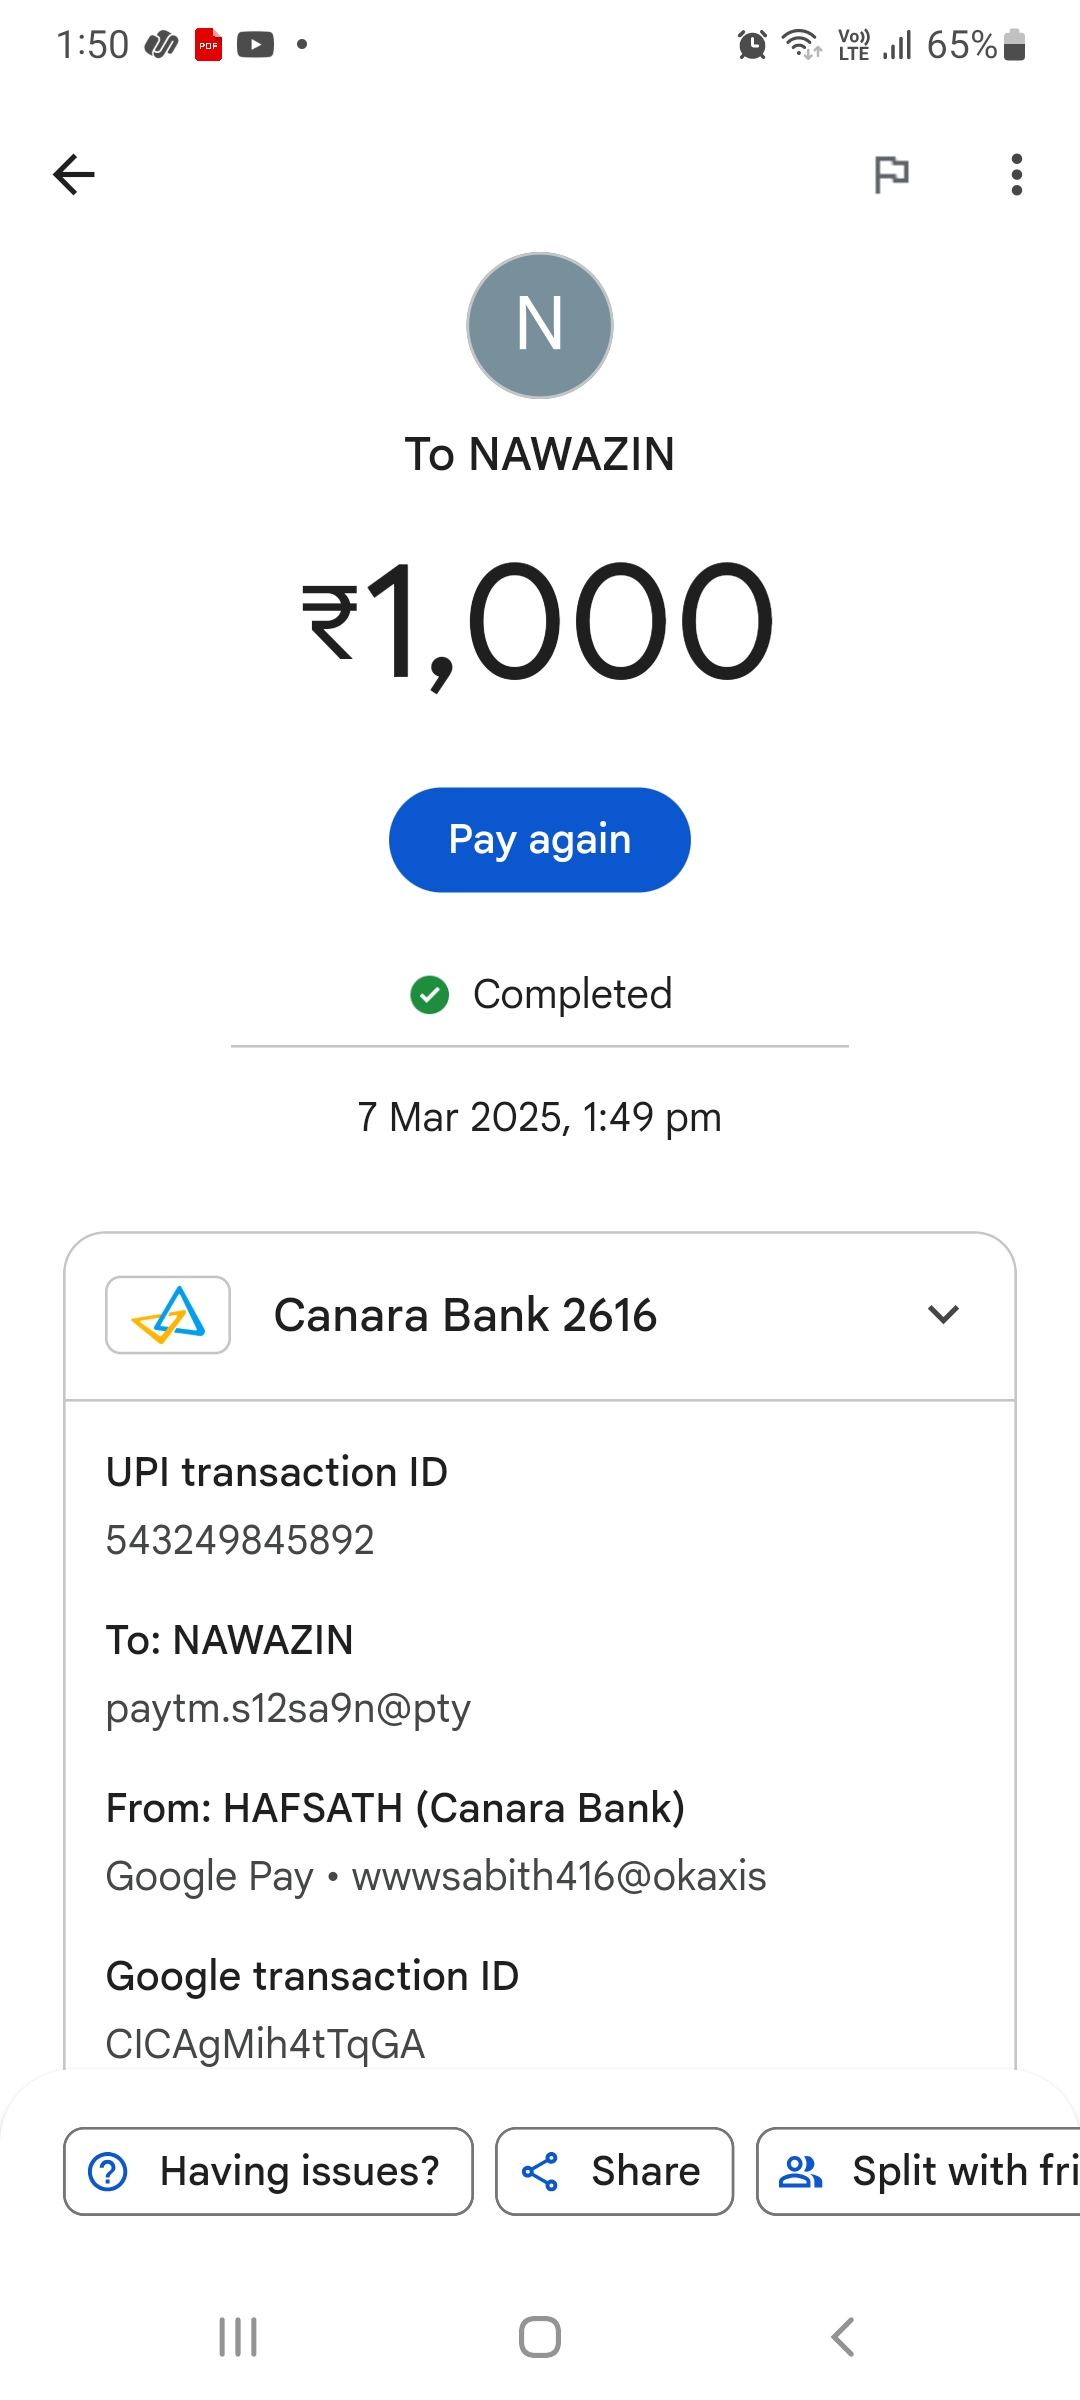Tap the NAWAZIN avatar circle
Screen dimensions: 1080x2400
(x=540, y=326)
